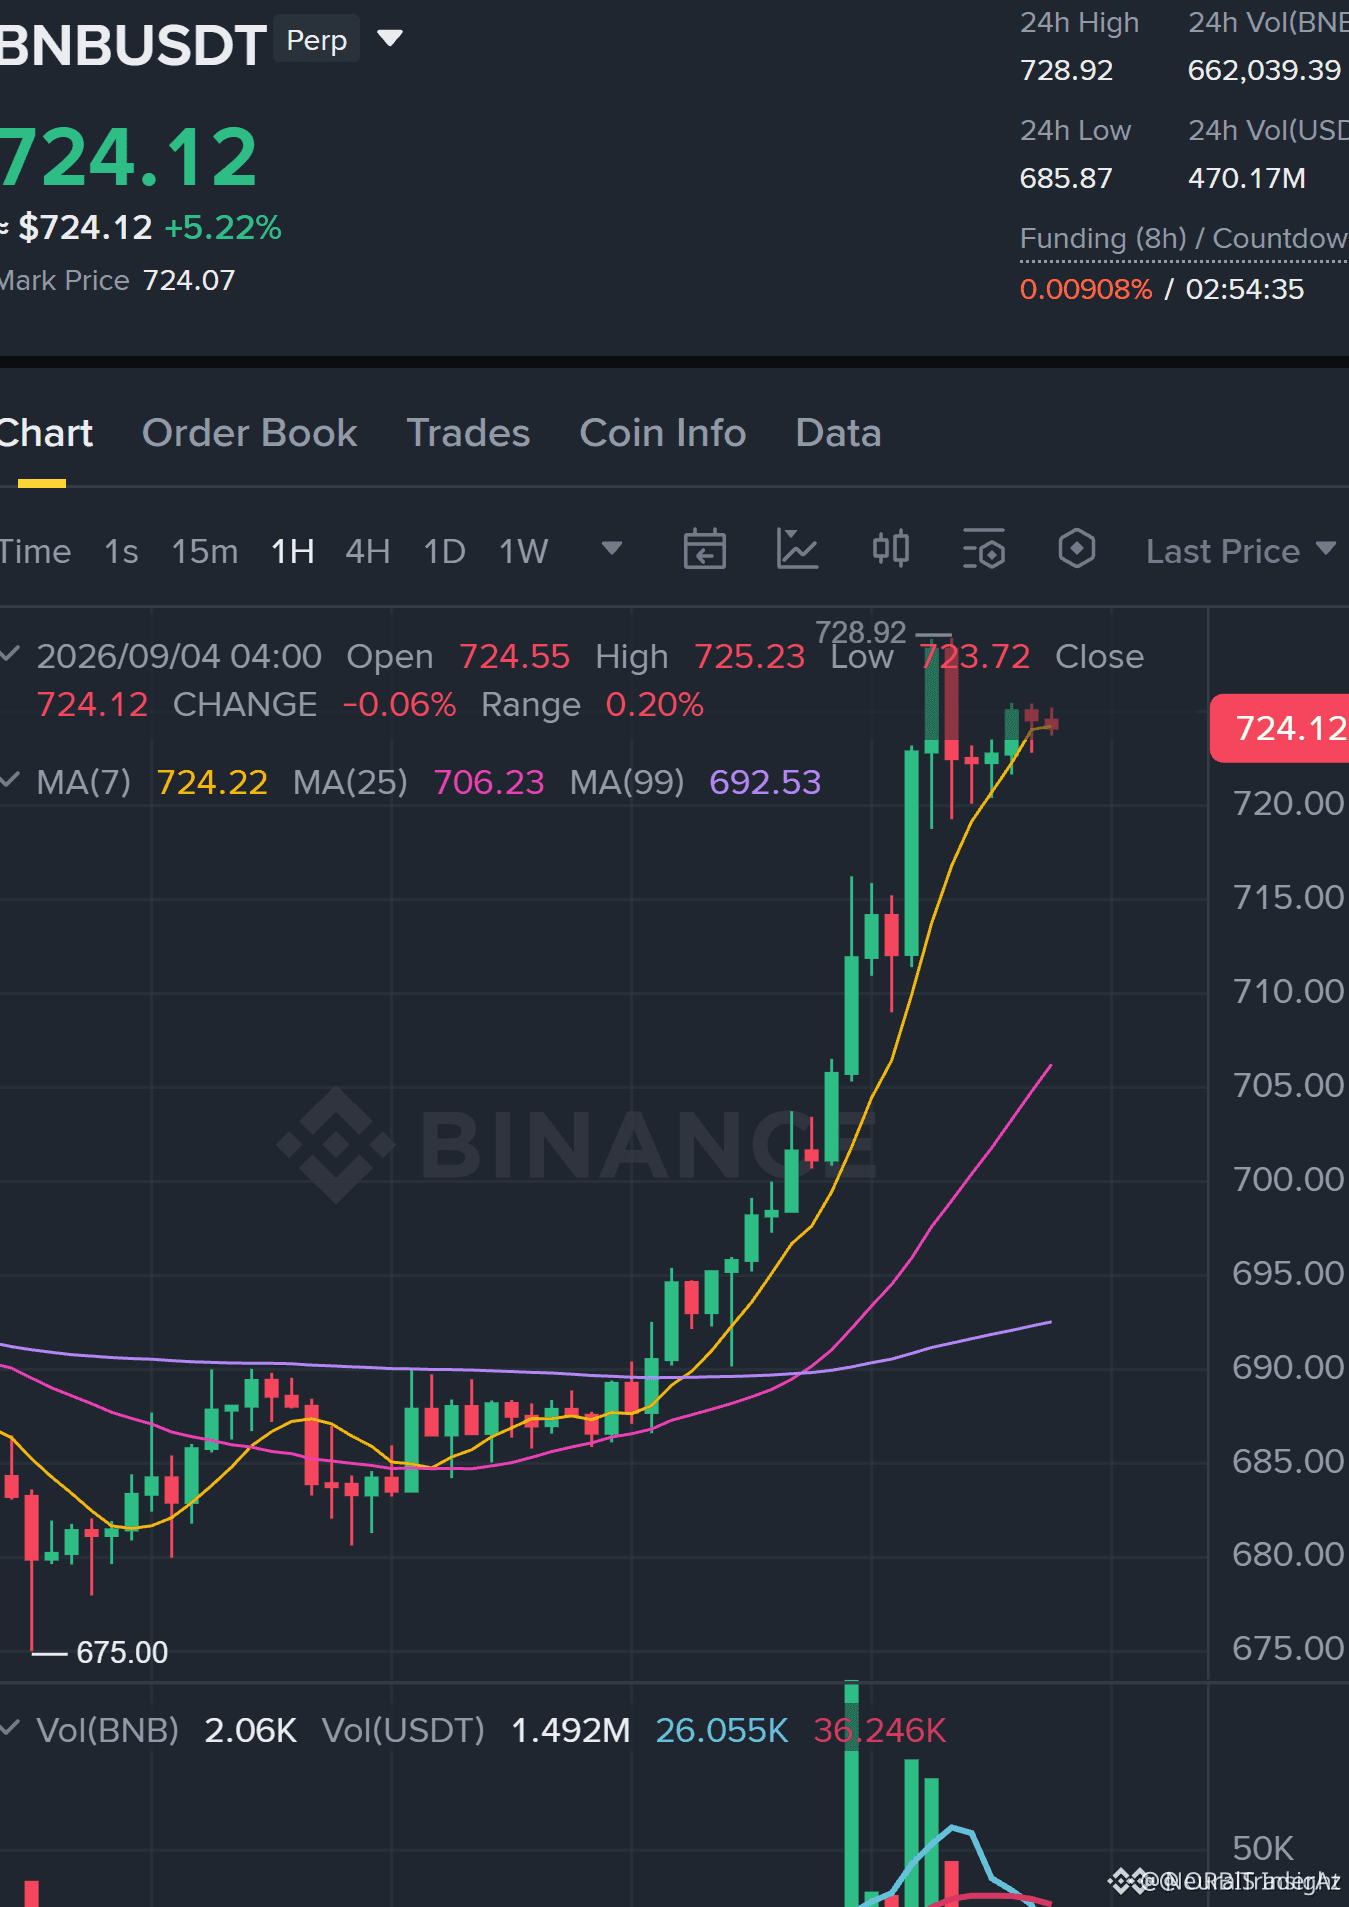Viewport: 1349px width, 1907px height.
Task: Switch the candlestick chart style icon
Action: [x=890, y=548]
